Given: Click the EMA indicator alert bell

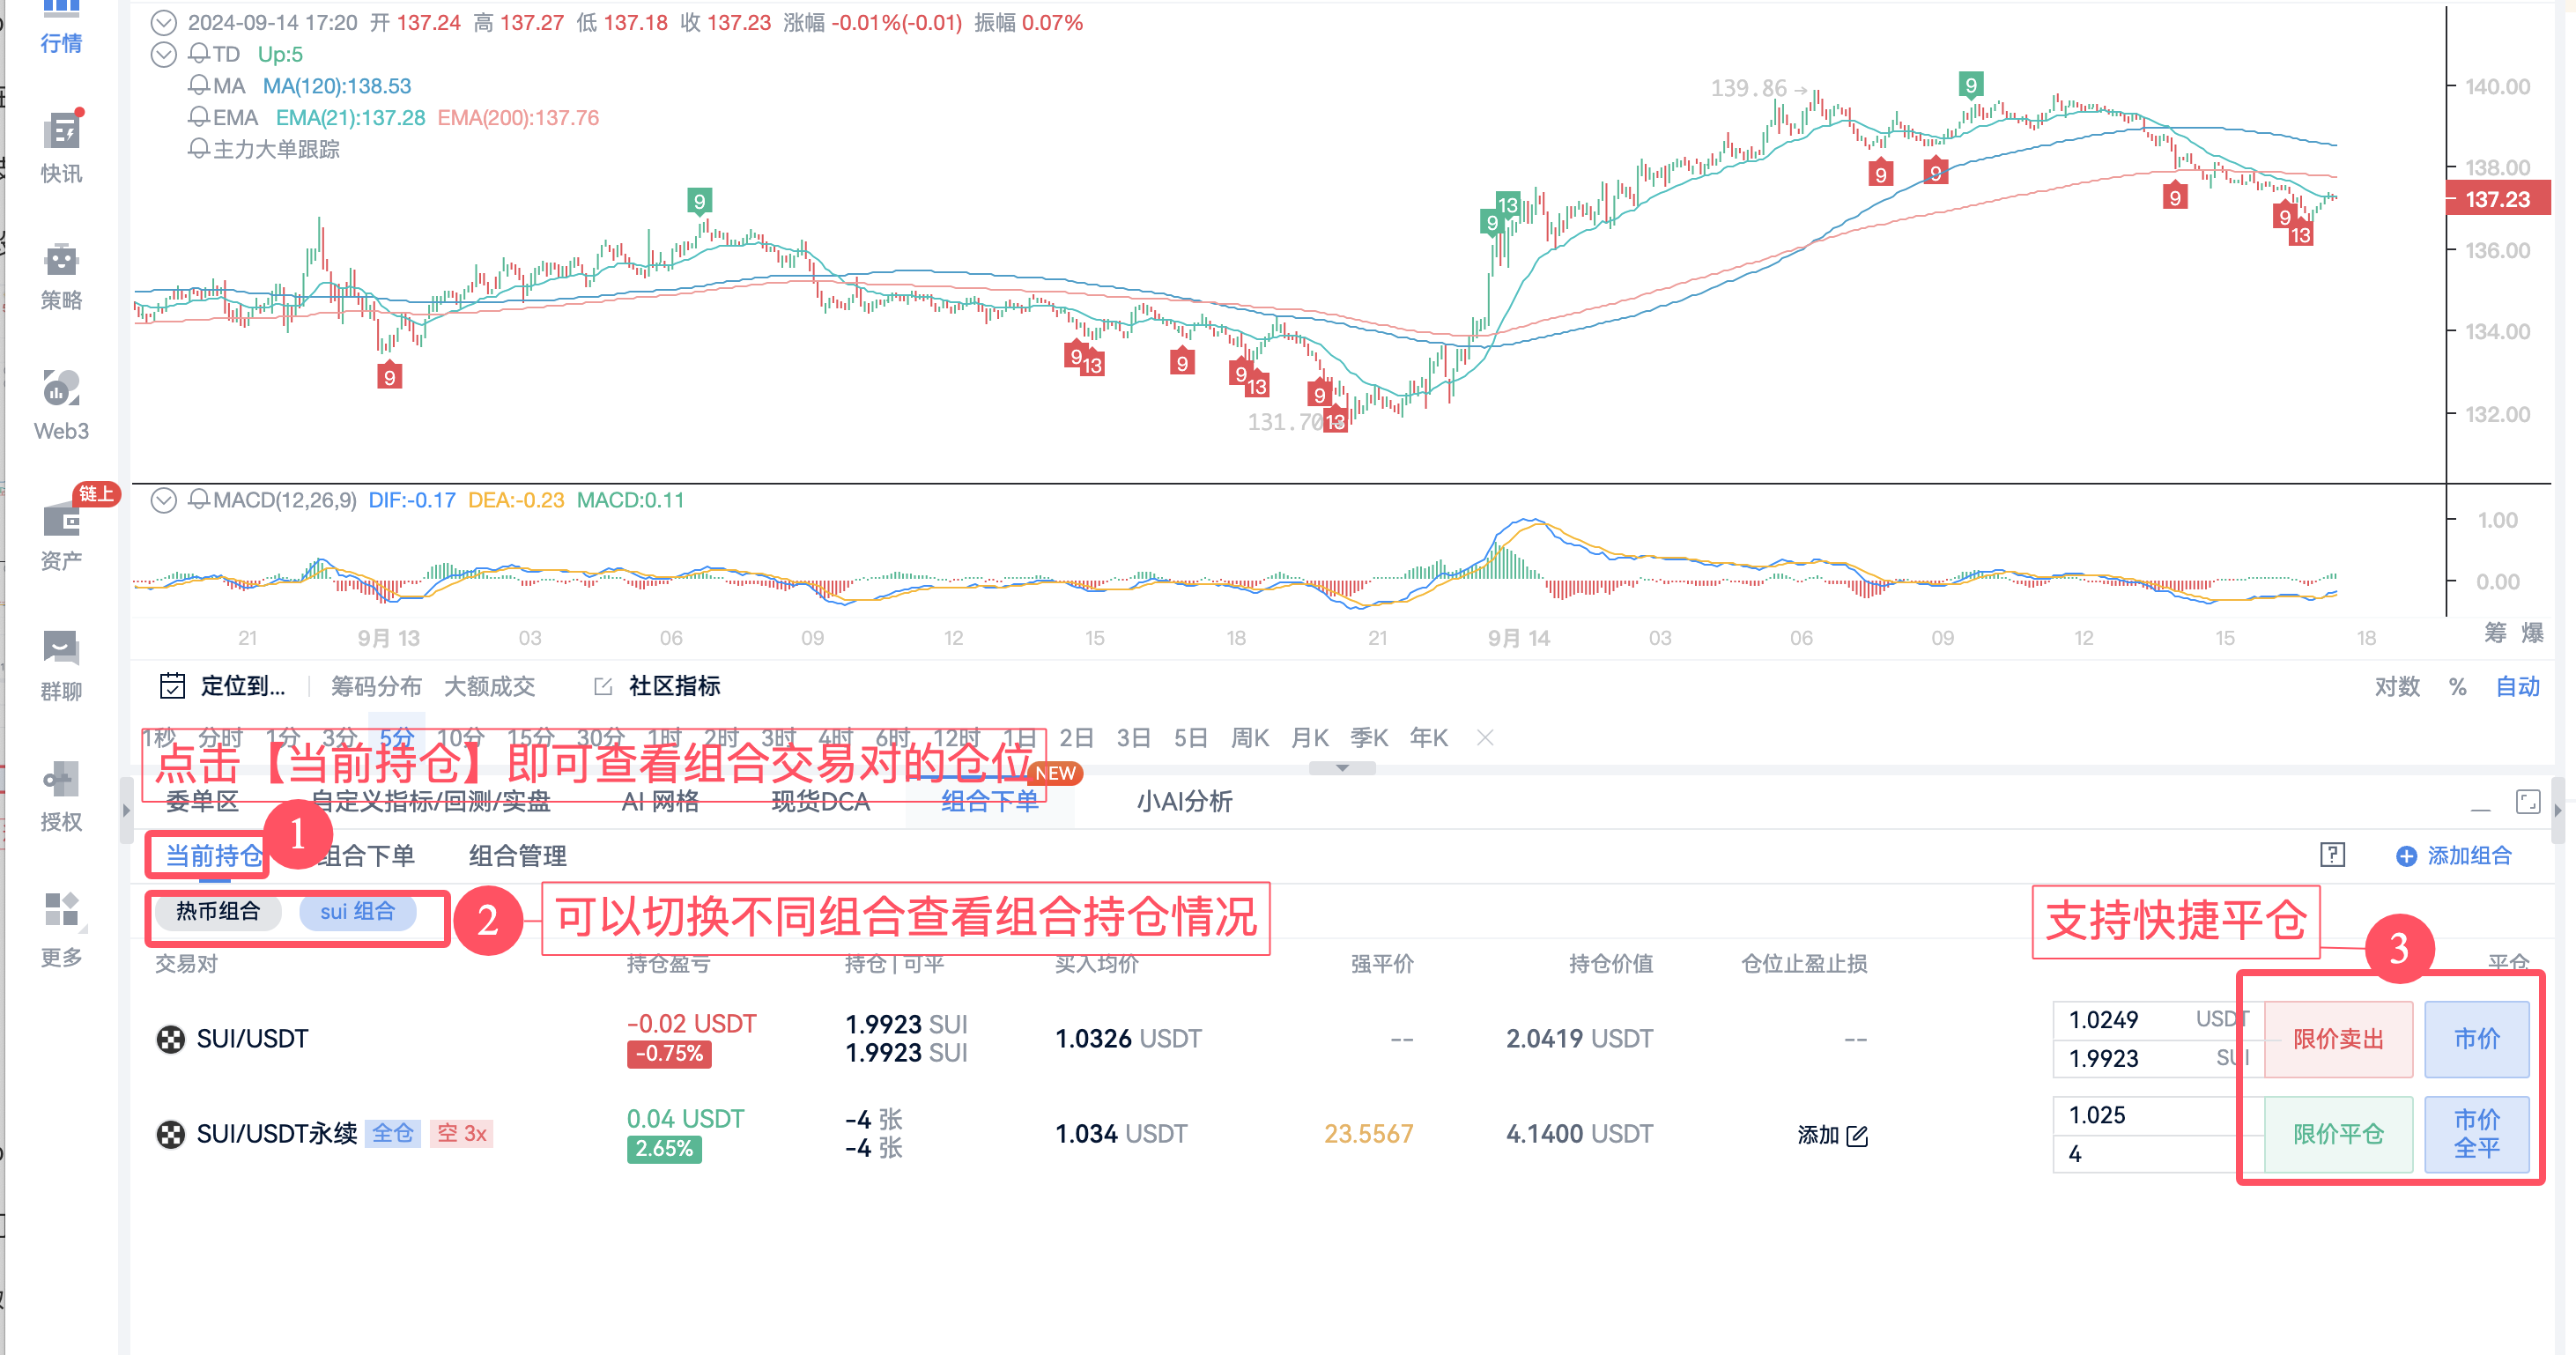Looking at the screenshot, I should click(199, 117).
